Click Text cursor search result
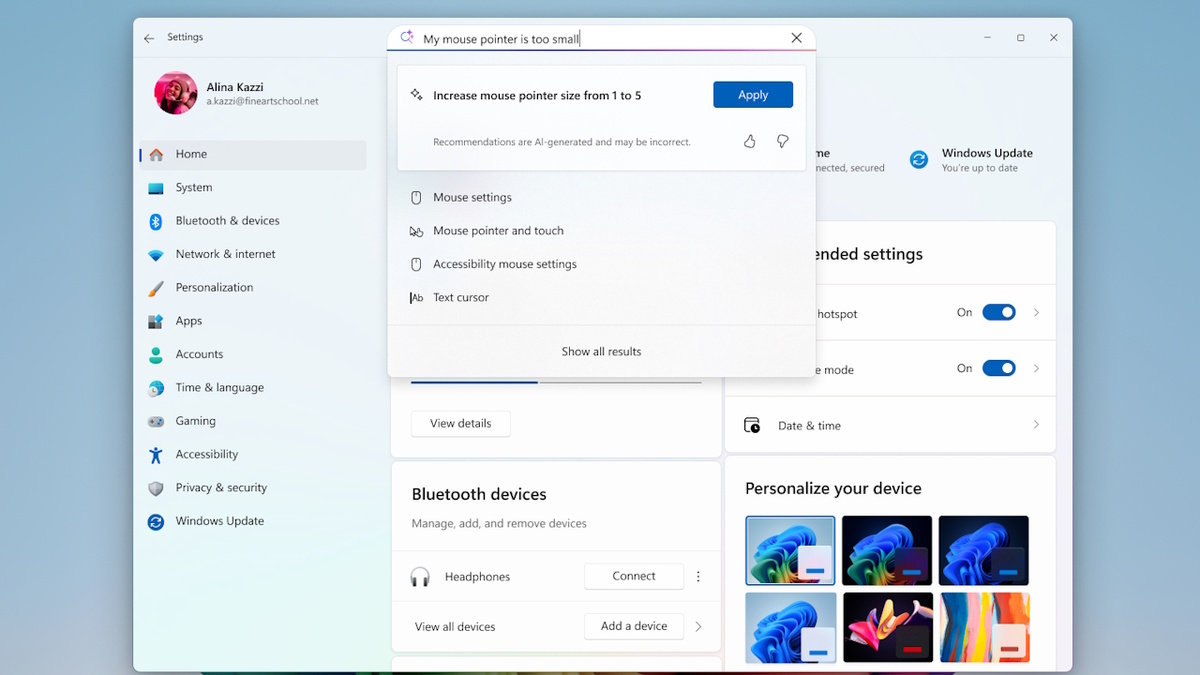The width and height of the screenshot is (1200, 675). [x=601, y=298]
